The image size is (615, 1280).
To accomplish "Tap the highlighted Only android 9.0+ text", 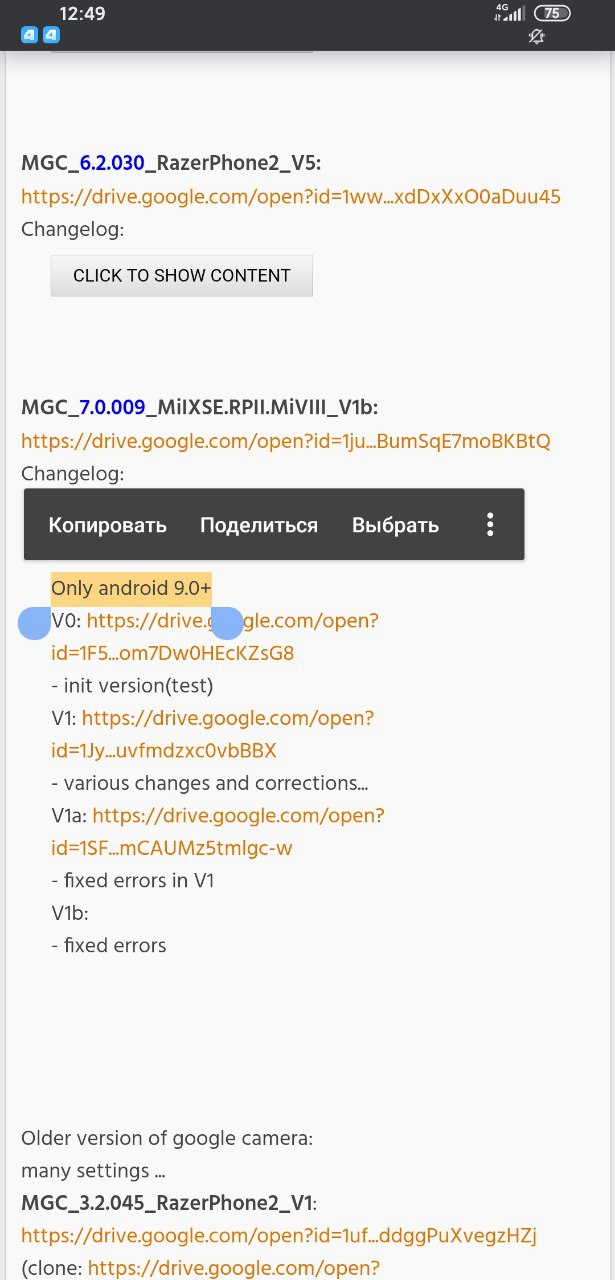I will point(131,588).
